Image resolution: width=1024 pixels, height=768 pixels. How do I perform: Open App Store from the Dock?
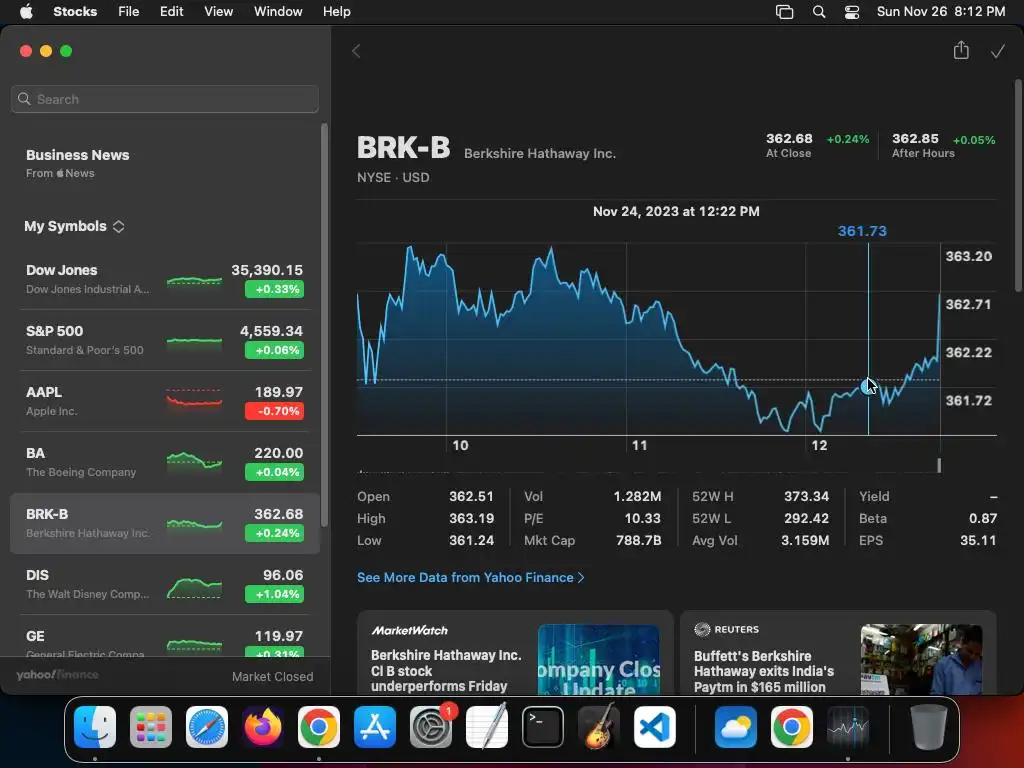375,727
